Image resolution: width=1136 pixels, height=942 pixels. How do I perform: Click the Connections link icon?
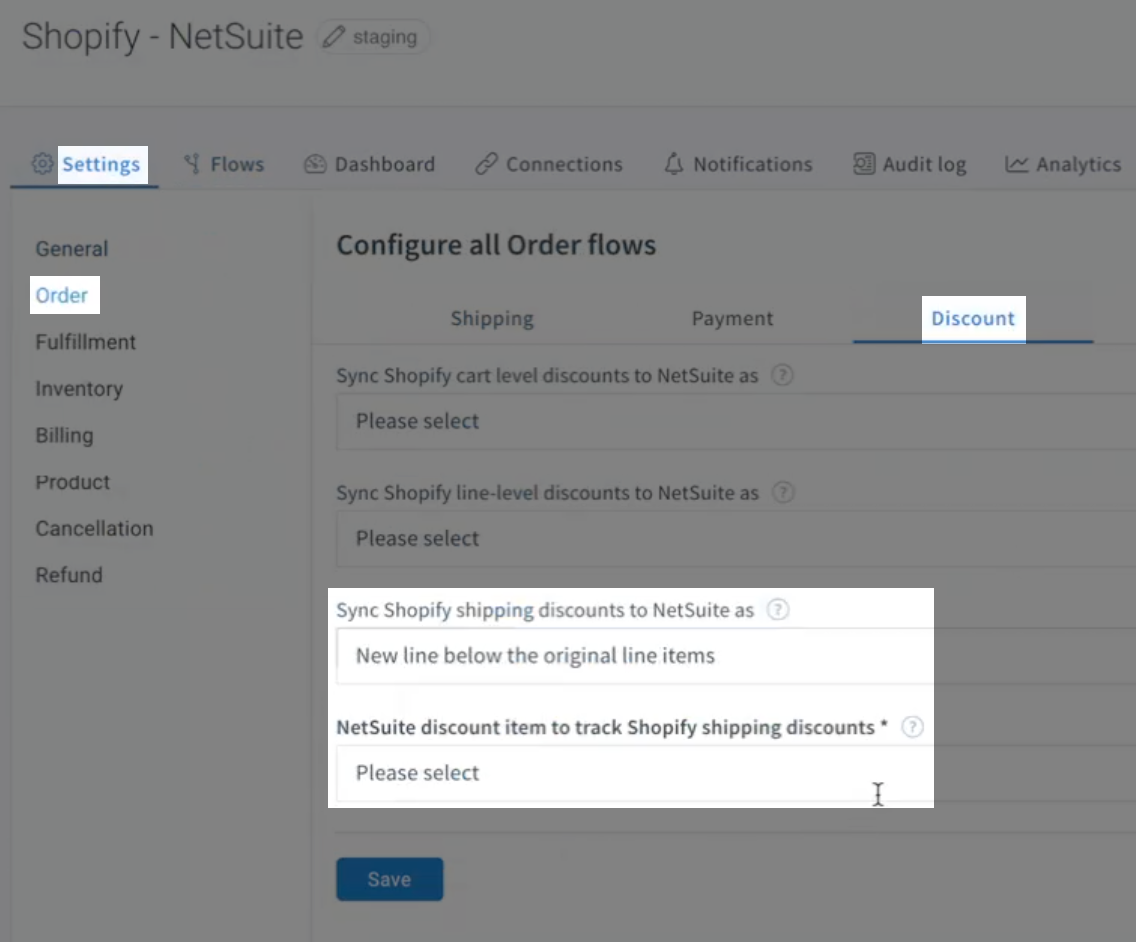tap(487, 164)
